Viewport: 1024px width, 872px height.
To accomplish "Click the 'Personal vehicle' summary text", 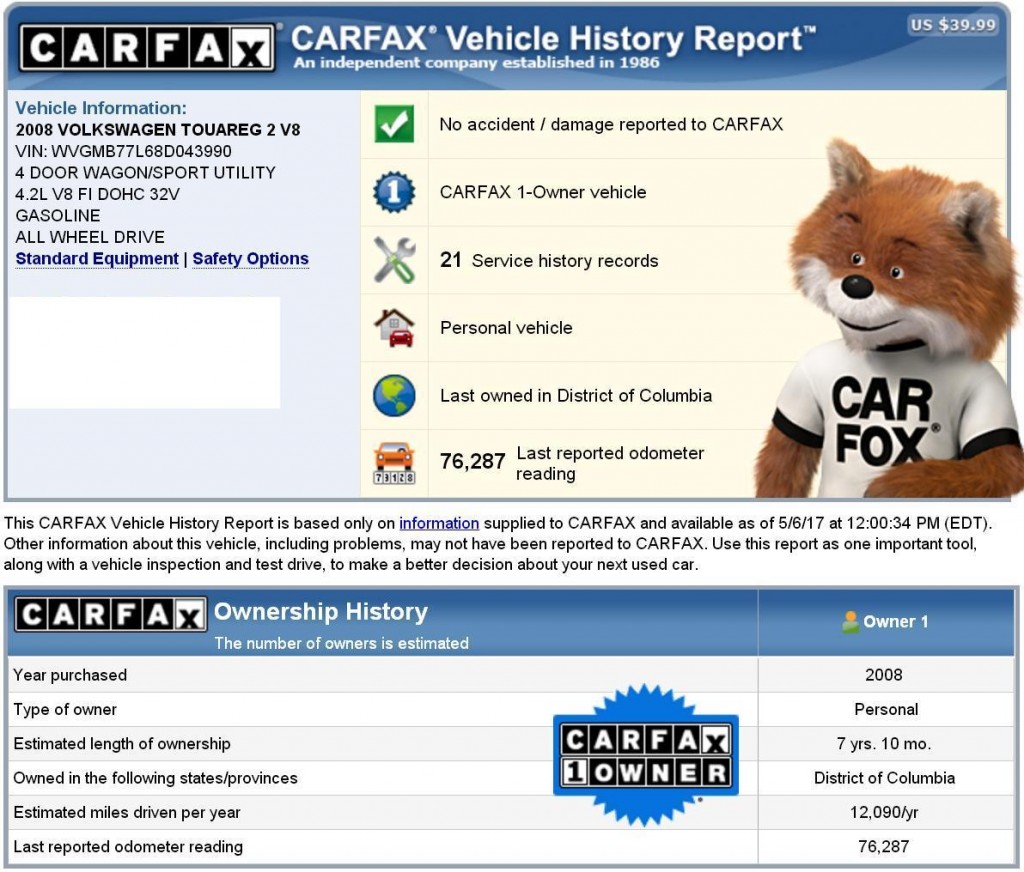I will tap(506, 327).
